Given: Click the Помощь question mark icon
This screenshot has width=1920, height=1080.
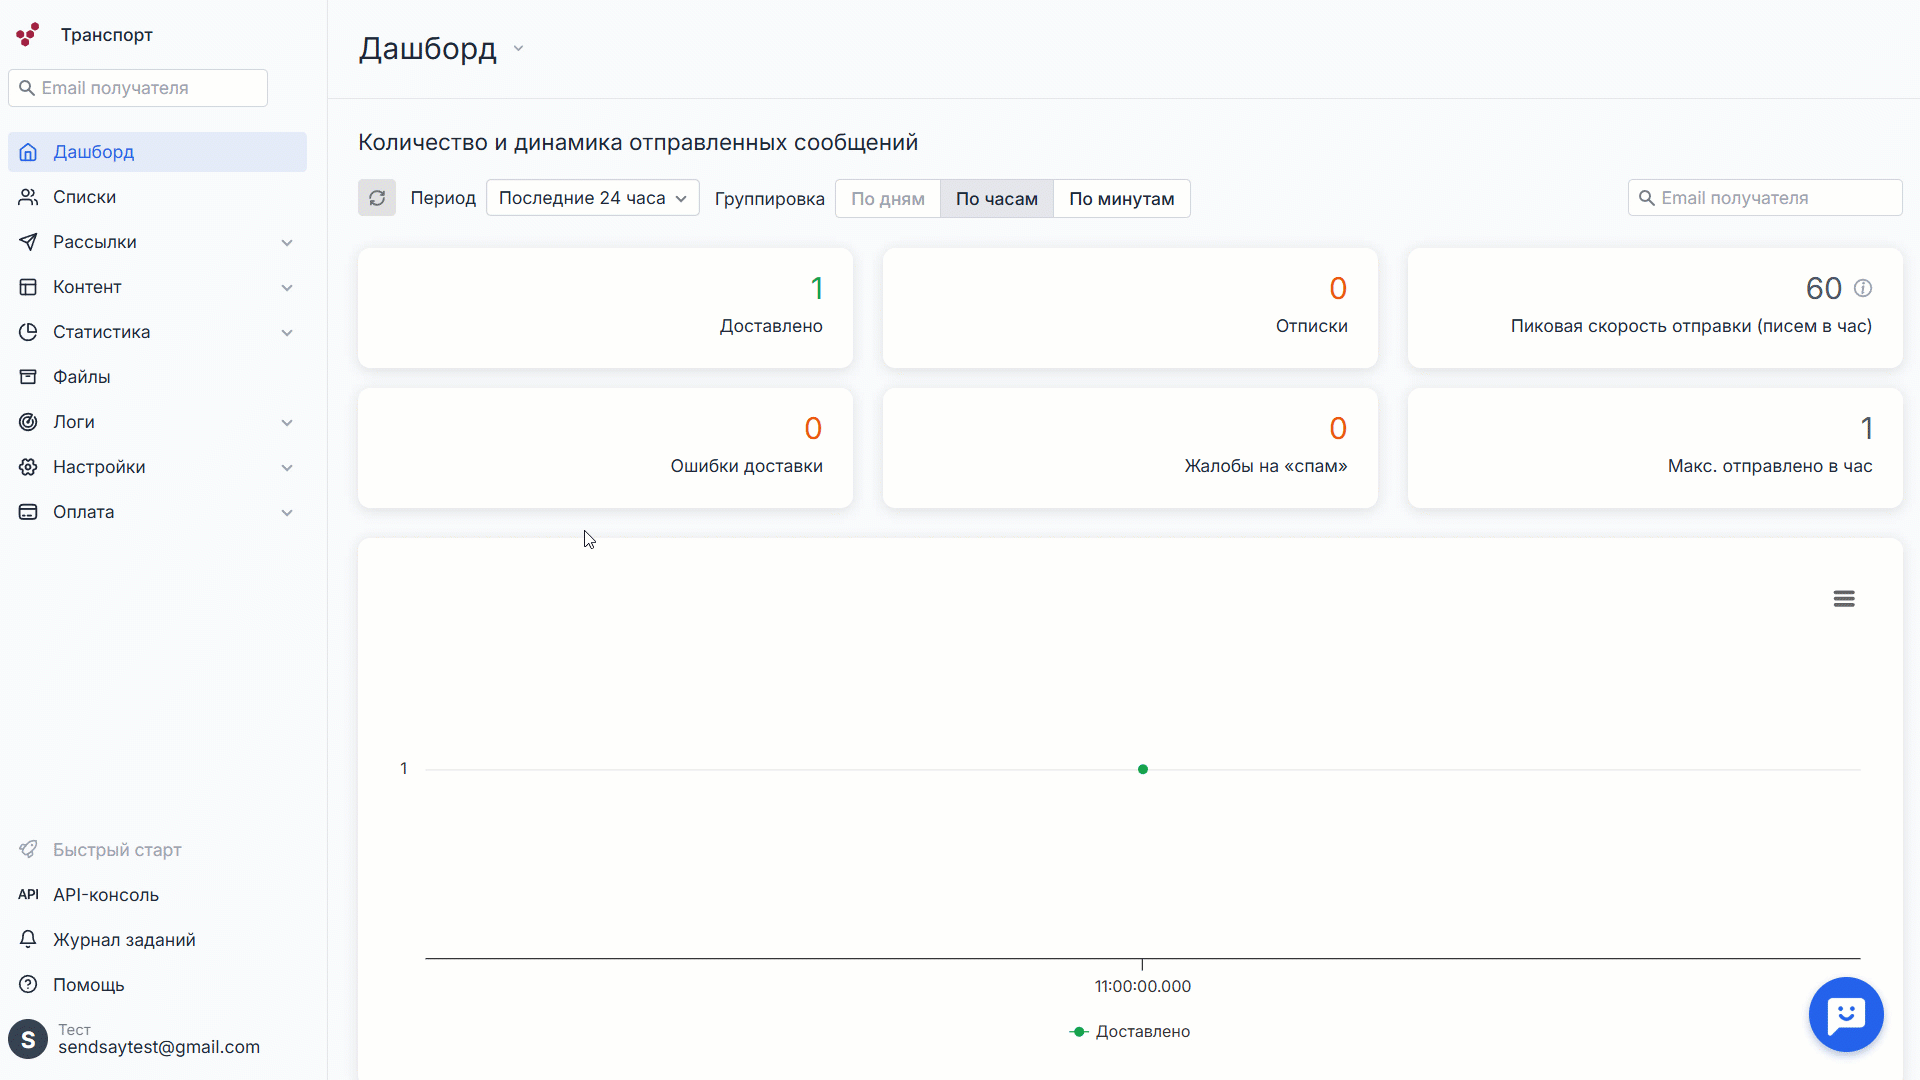Looking at the screenshot, I should point(28,985).
